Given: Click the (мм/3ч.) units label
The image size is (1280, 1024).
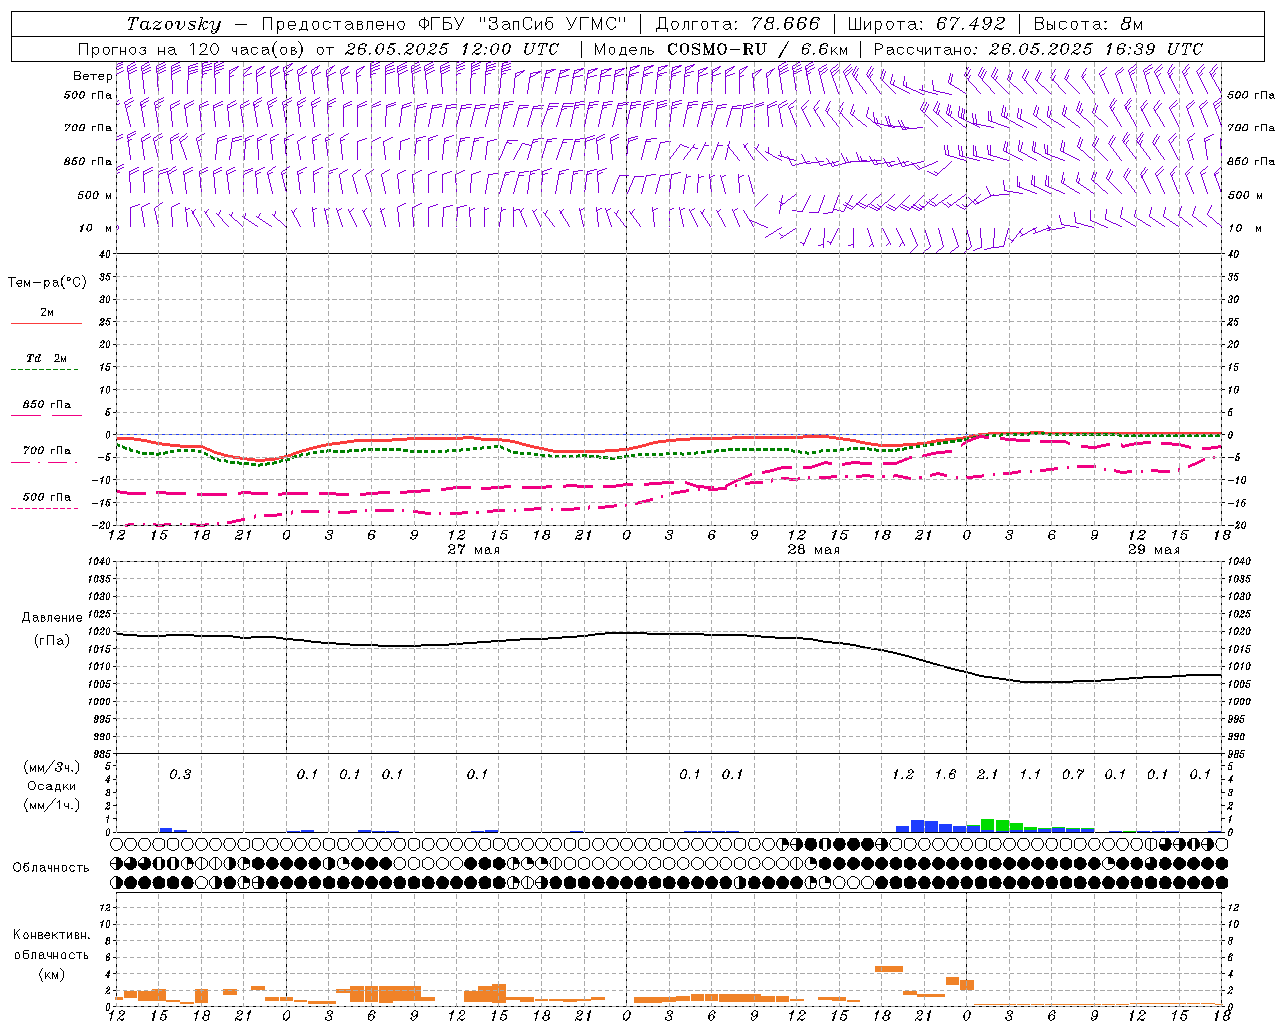Looking at the screenshot, I should 52,767.
